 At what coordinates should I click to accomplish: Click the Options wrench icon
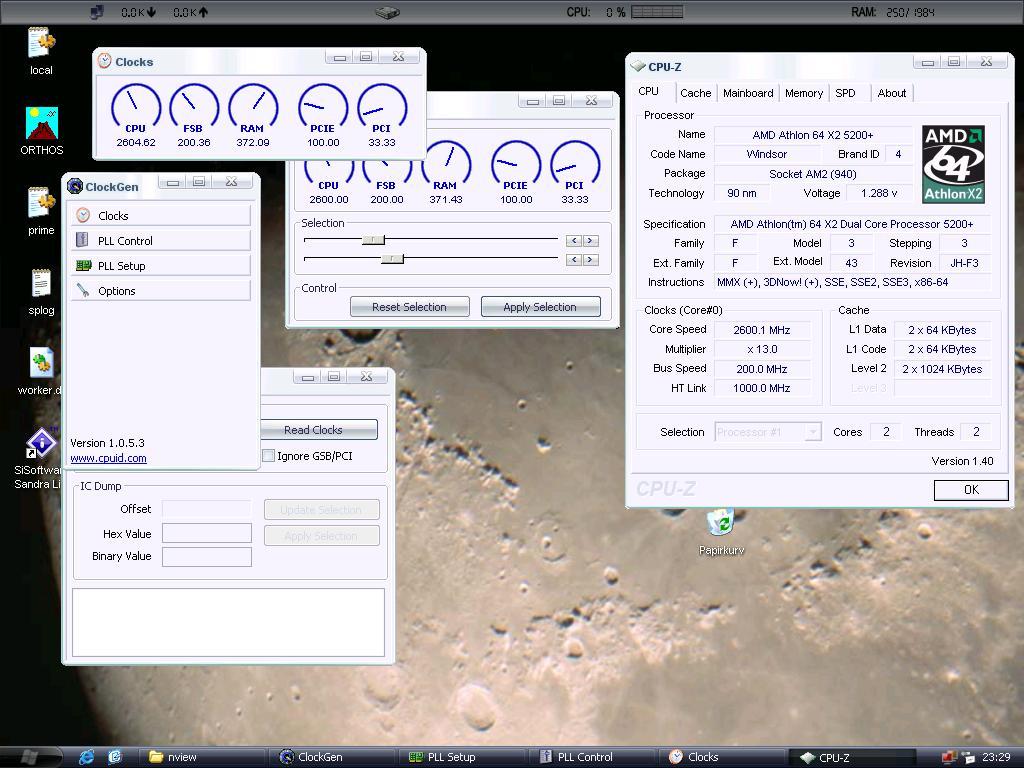pos(83,290)
